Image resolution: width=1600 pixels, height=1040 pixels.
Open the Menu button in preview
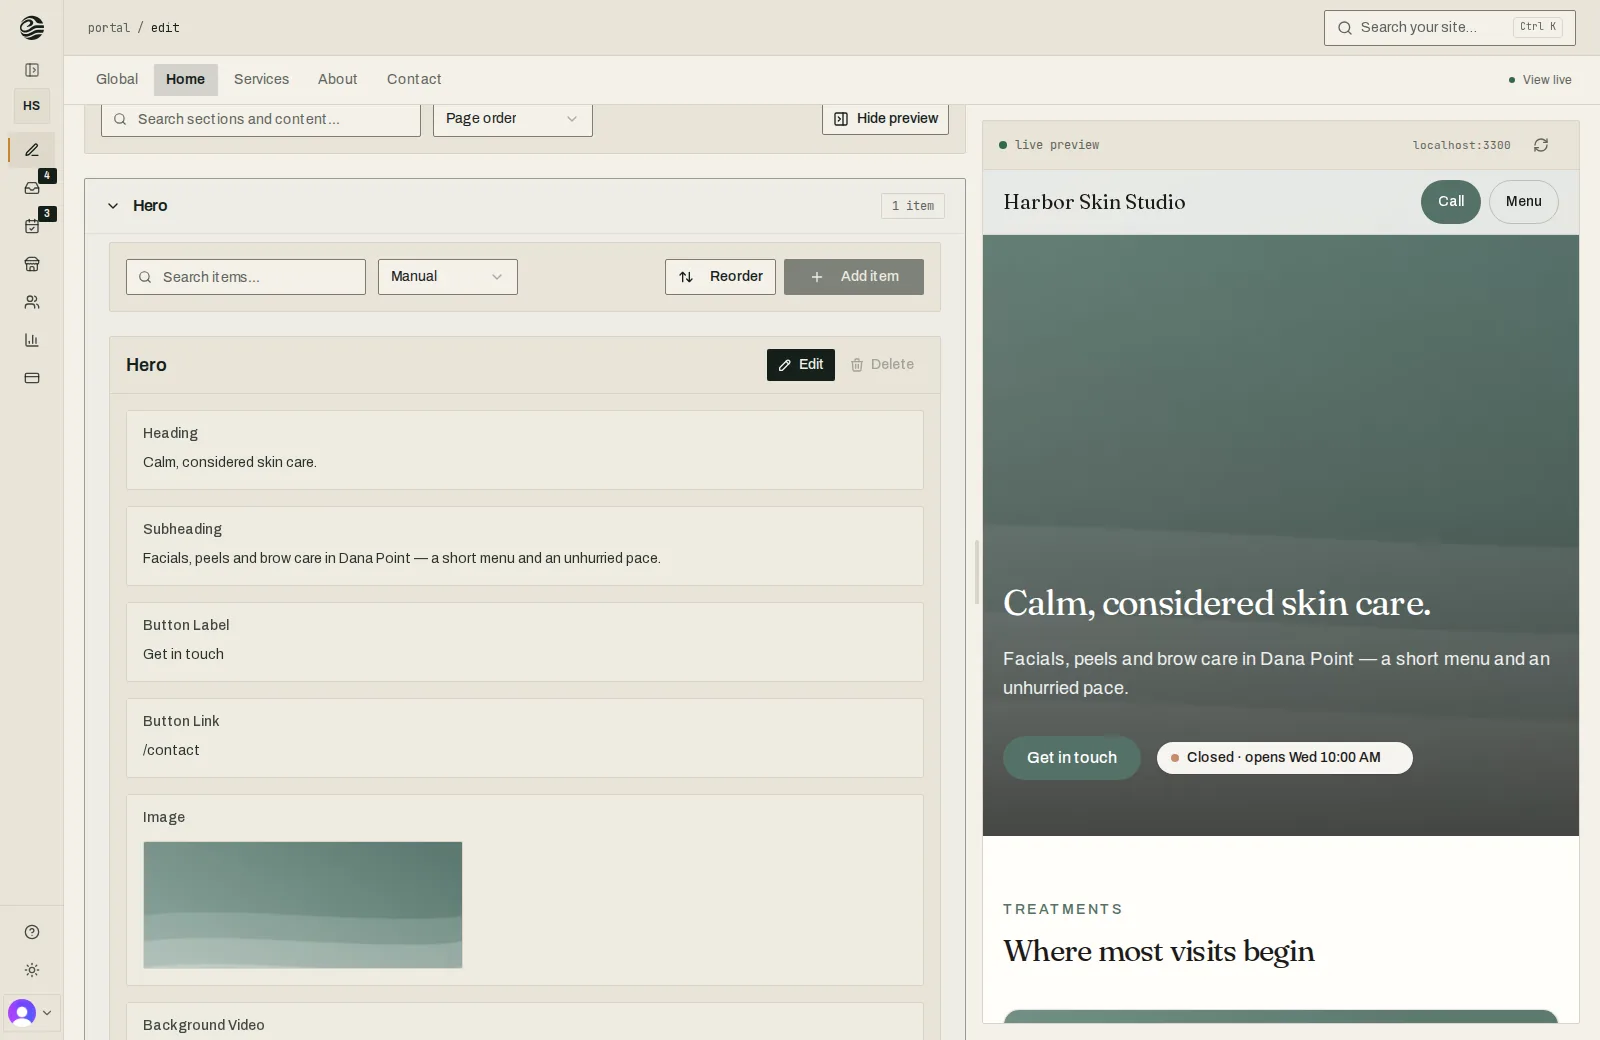[1524, 202]
